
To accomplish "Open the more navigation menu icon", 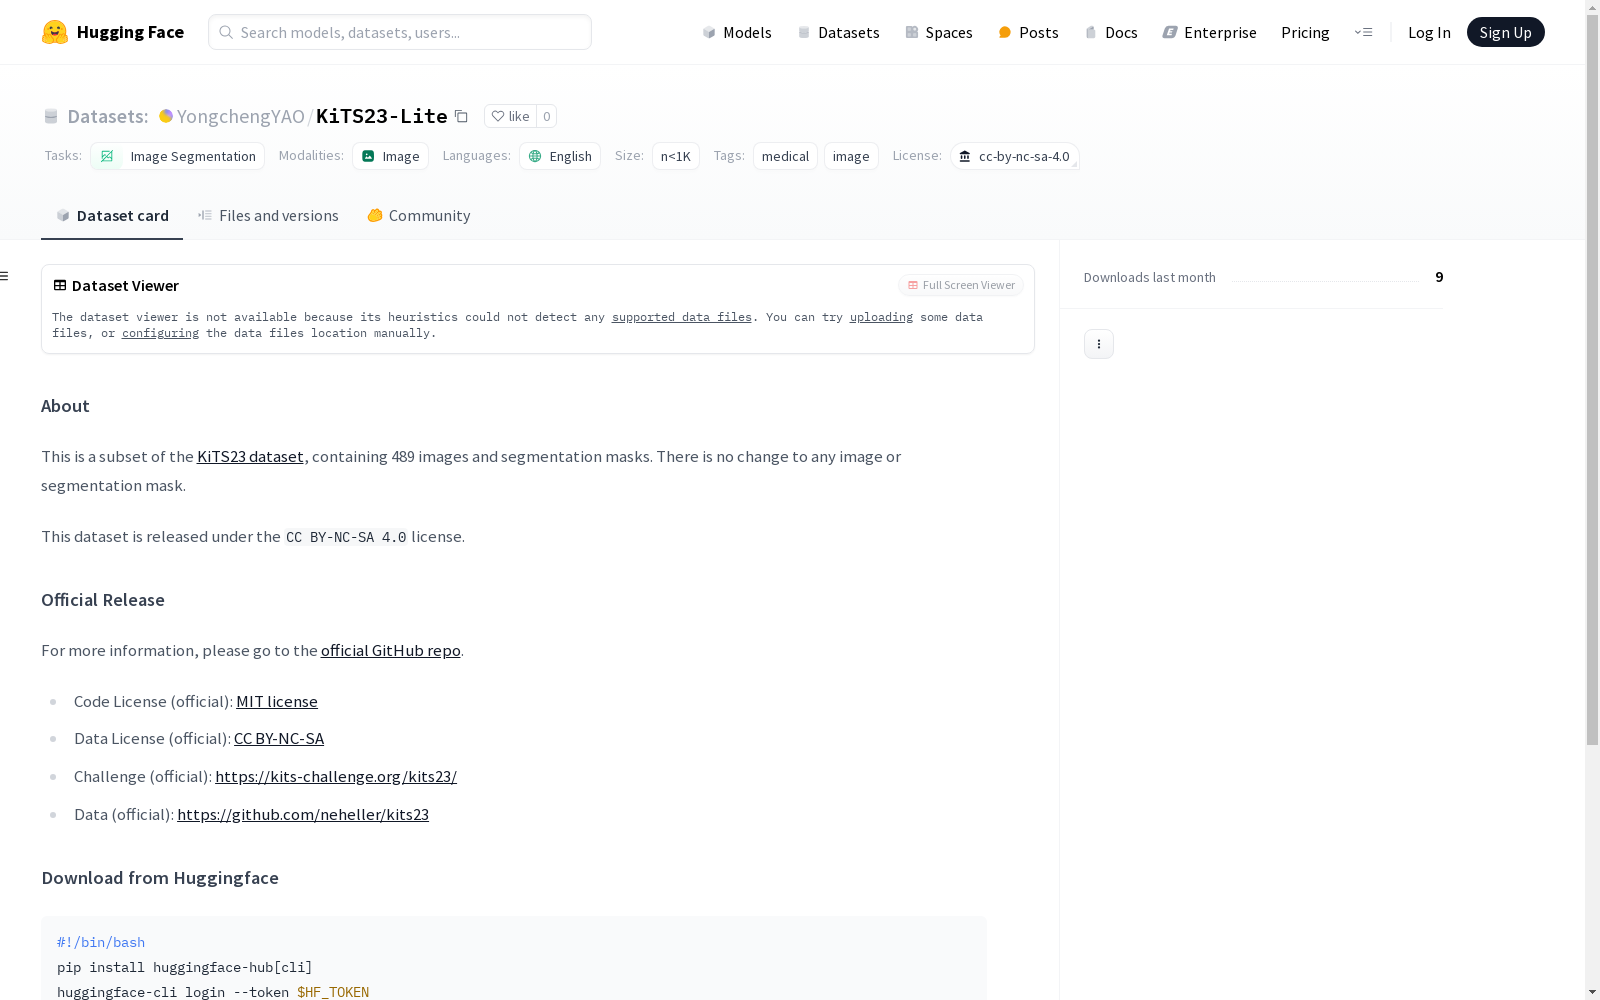I will coord(1363,32).
